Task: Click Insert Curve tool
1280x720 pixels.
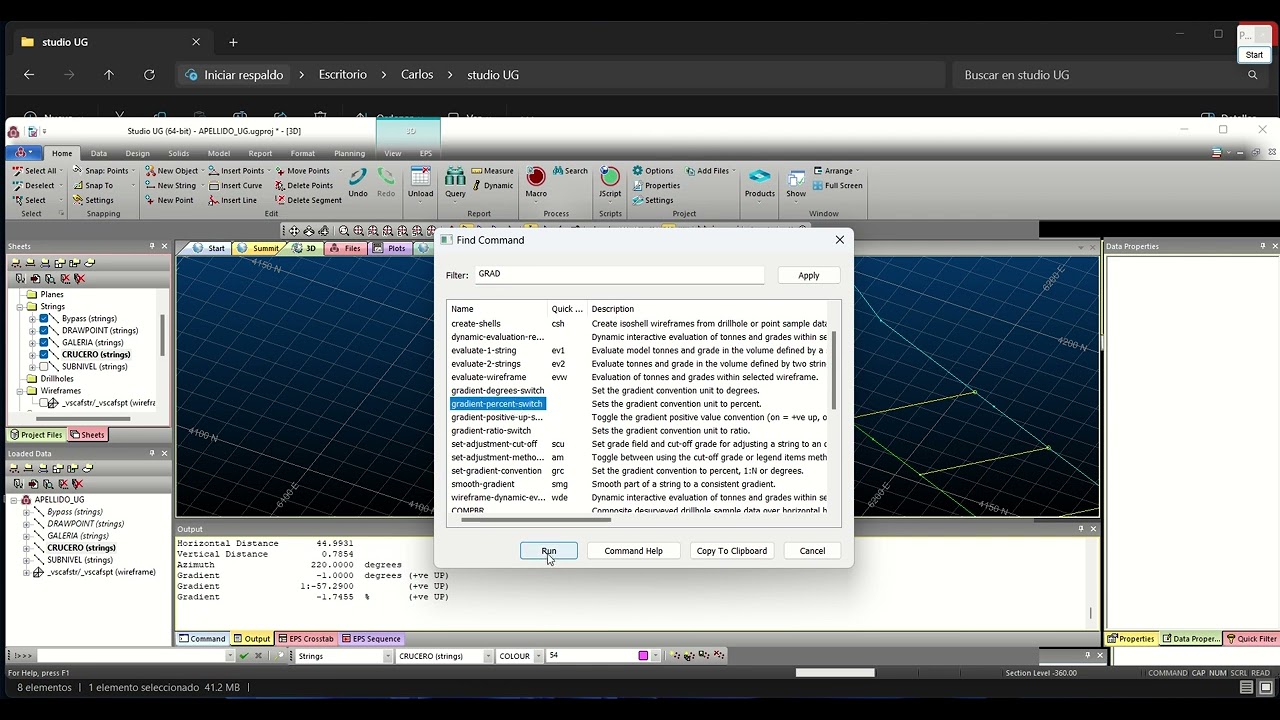Action: click(x=235, y=185)
